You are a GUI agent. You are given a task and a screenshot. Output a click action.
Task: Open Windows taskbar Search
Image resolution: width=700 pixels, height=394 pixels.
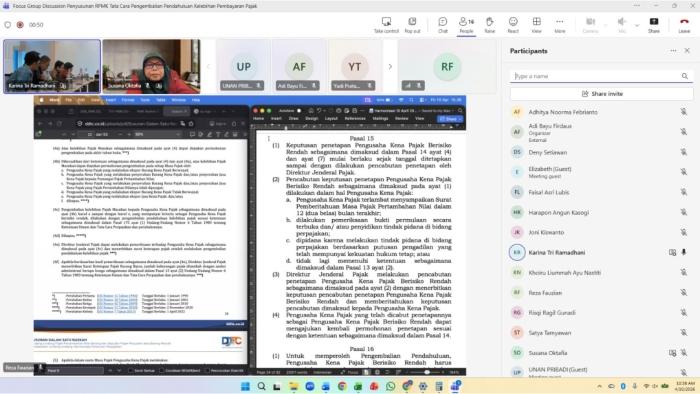[x=261, y=386]
